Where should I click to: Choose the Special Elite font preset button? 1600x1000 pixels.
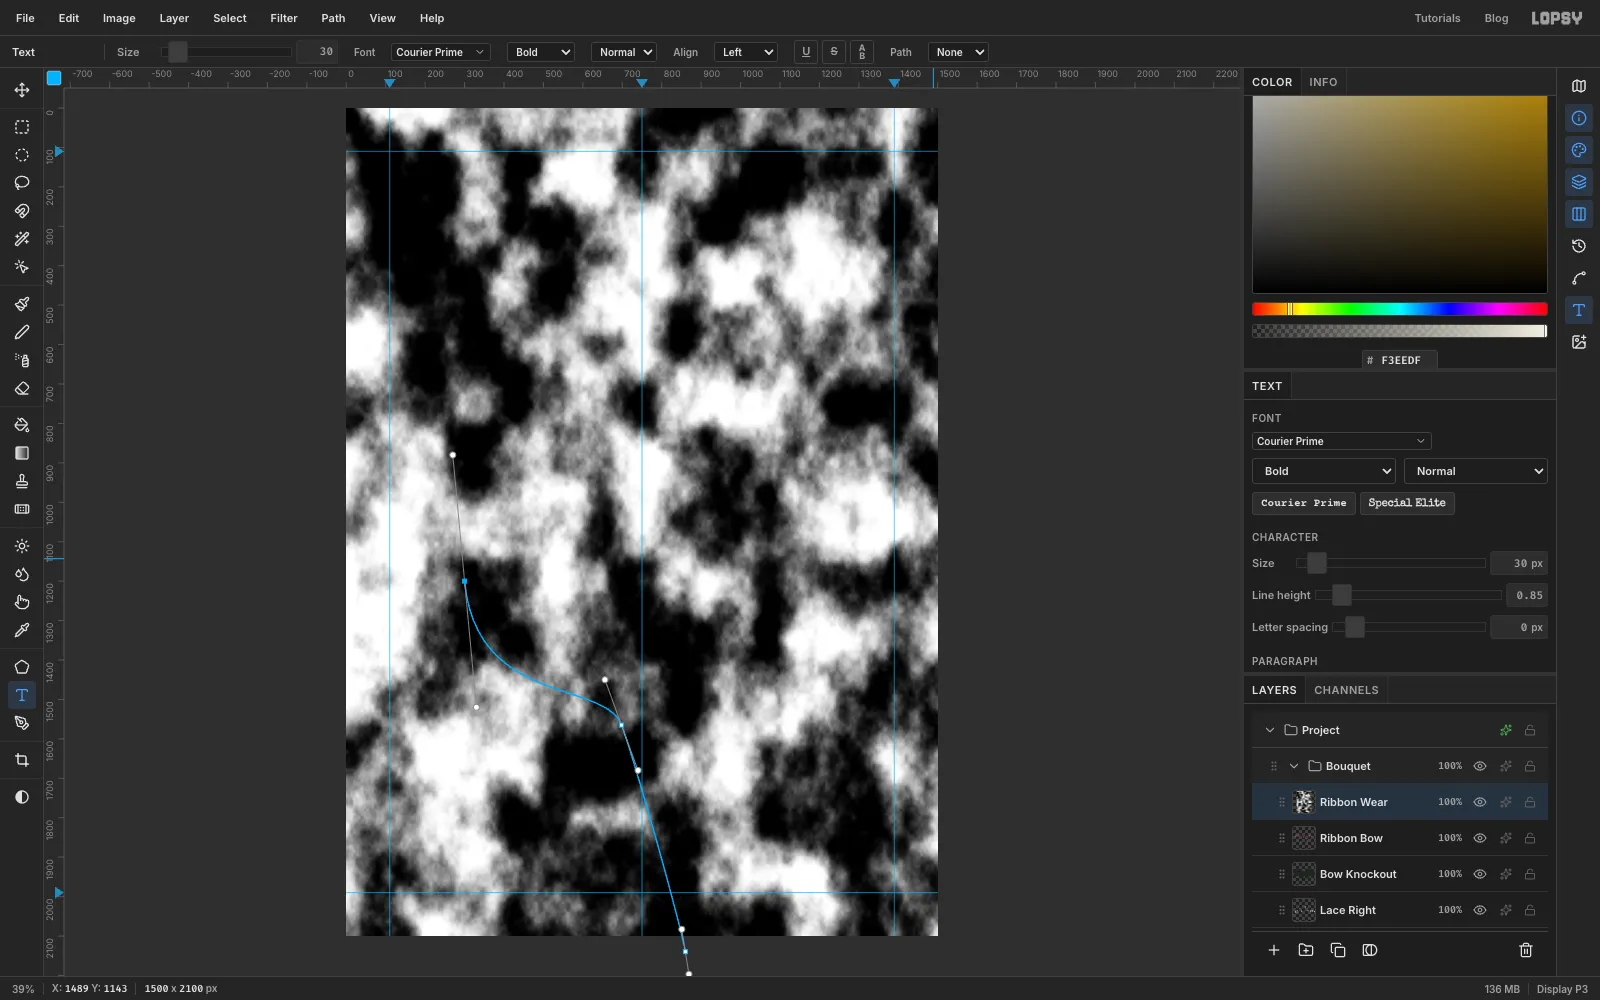tap(1407, 503)
